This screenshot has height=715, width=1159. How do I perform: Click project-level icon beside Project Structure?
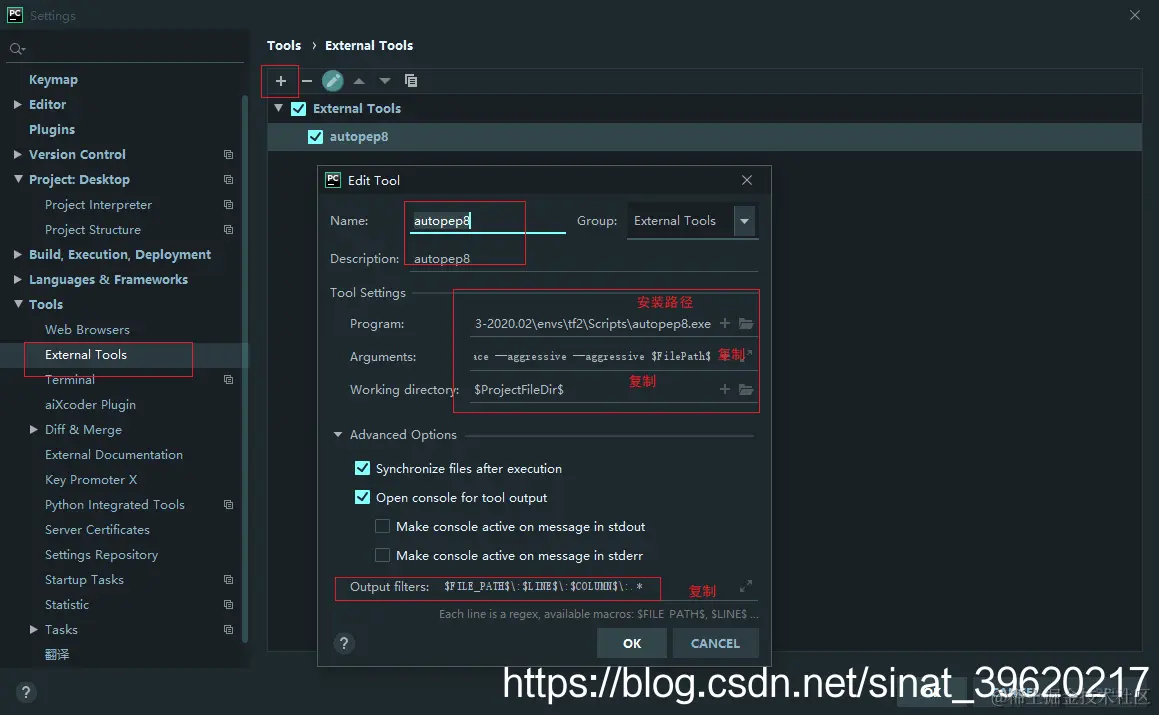pyautogui.click(x=228, y=230)
